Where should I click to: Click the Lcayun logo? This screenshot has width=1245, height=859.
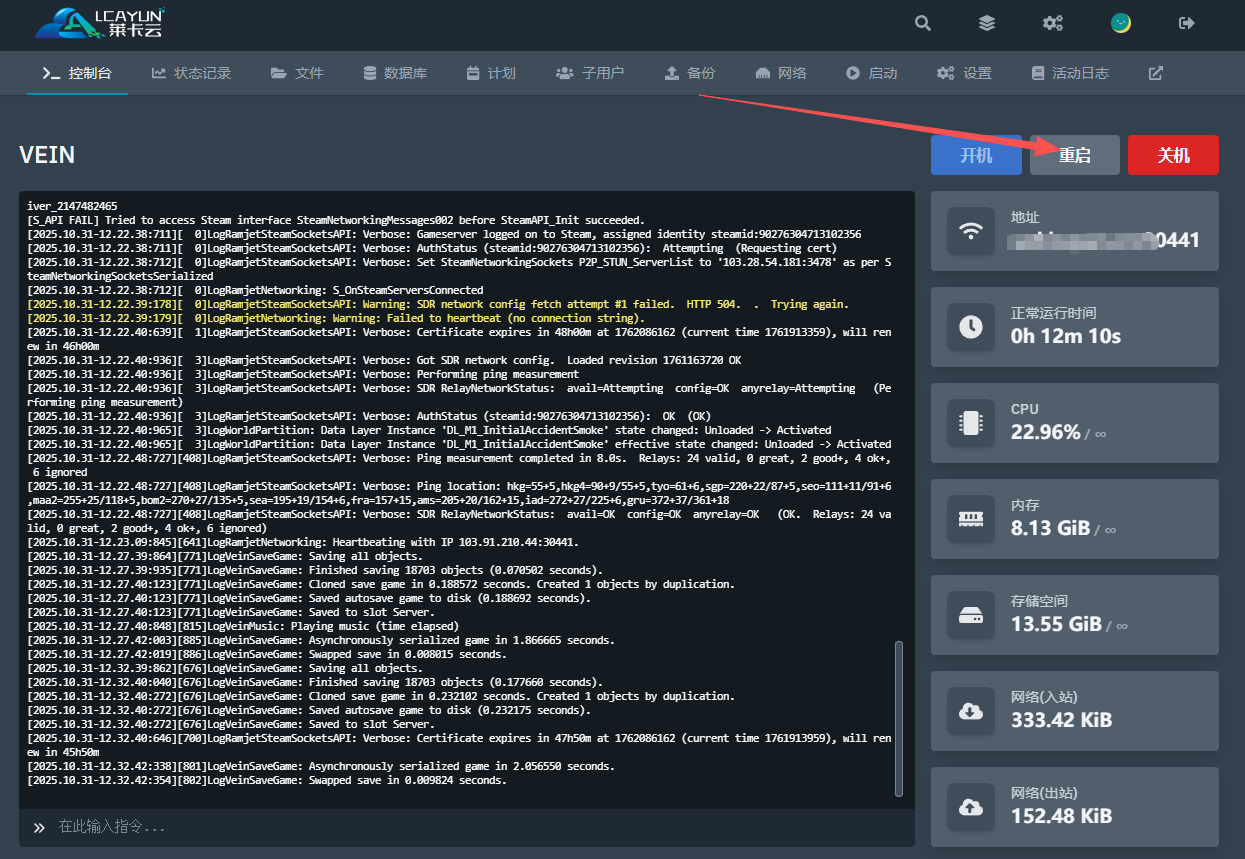pos(100,23)
